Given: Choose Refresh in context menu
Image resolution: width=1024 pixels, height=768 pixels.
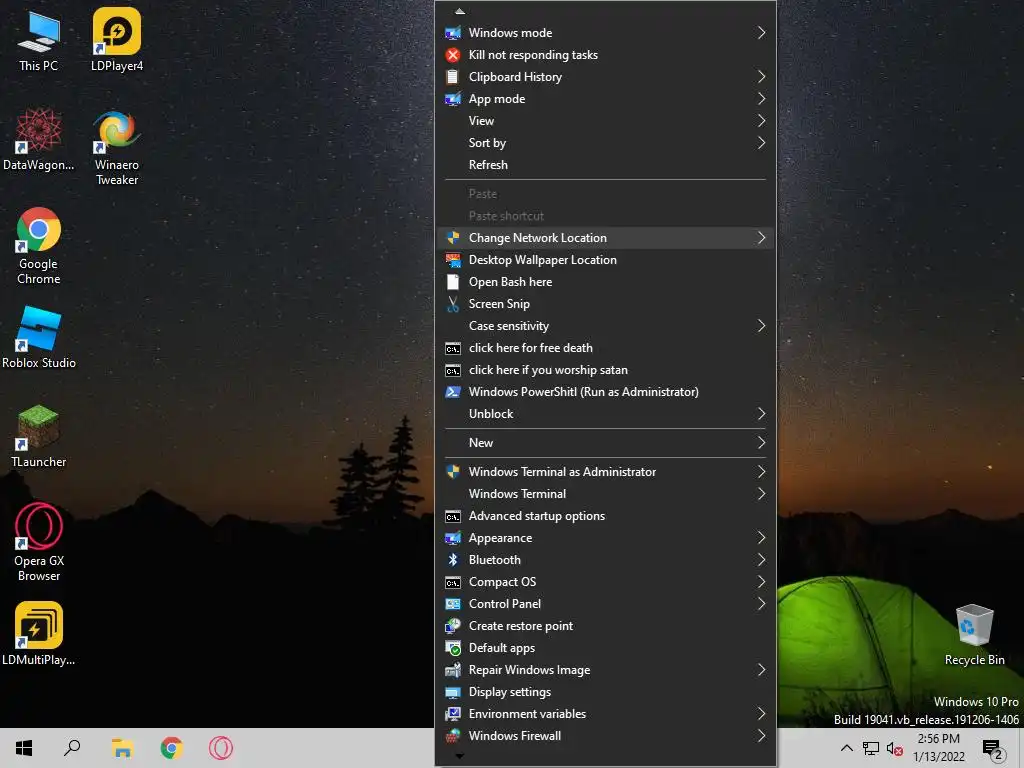Looking at the screenshot, I should coord(605,165).
